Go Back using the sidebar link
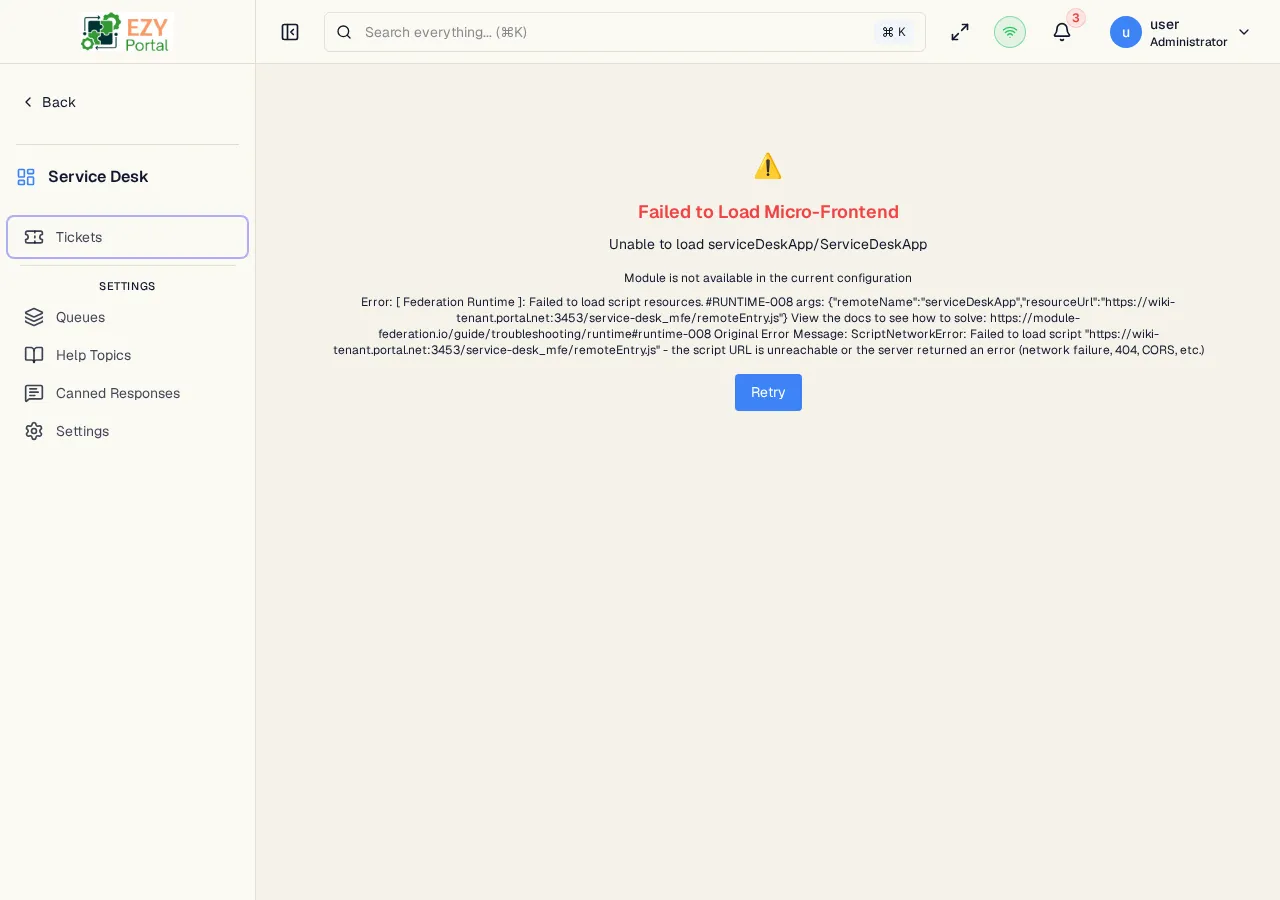 [49, 102]
